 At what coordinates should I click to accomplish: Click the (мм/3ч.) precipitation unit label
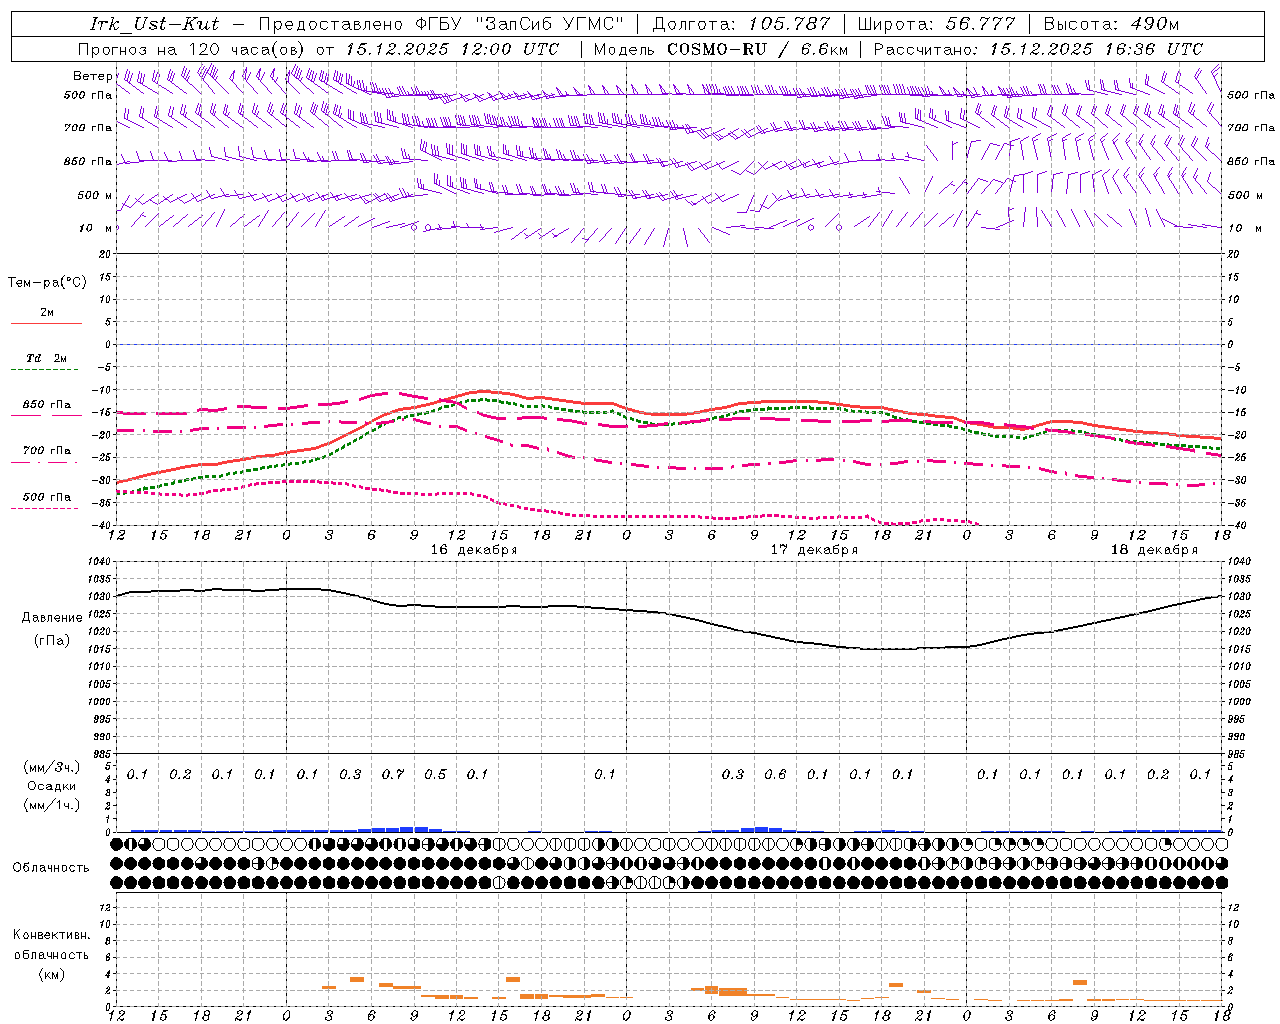pyautogui.click(x=51, y=767)
